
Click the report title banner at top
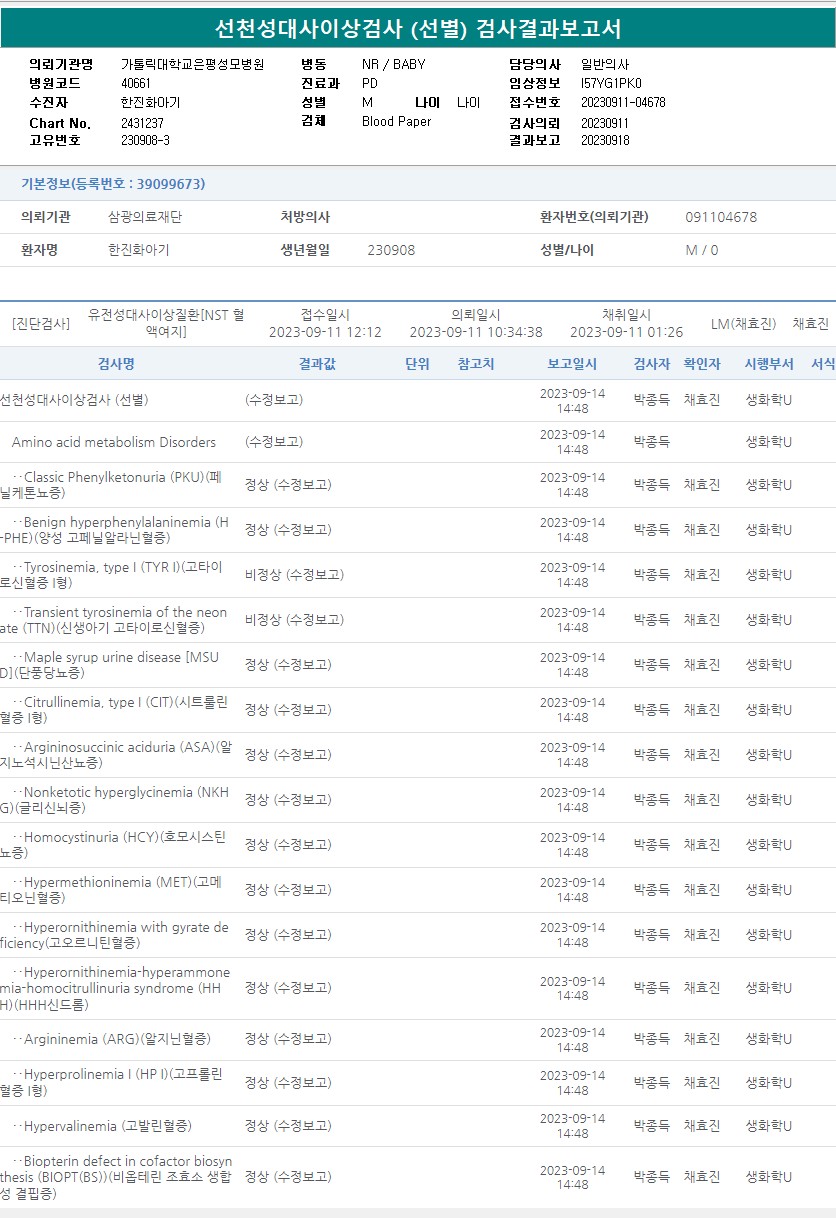pyautogui.click(x=418, y=29)
